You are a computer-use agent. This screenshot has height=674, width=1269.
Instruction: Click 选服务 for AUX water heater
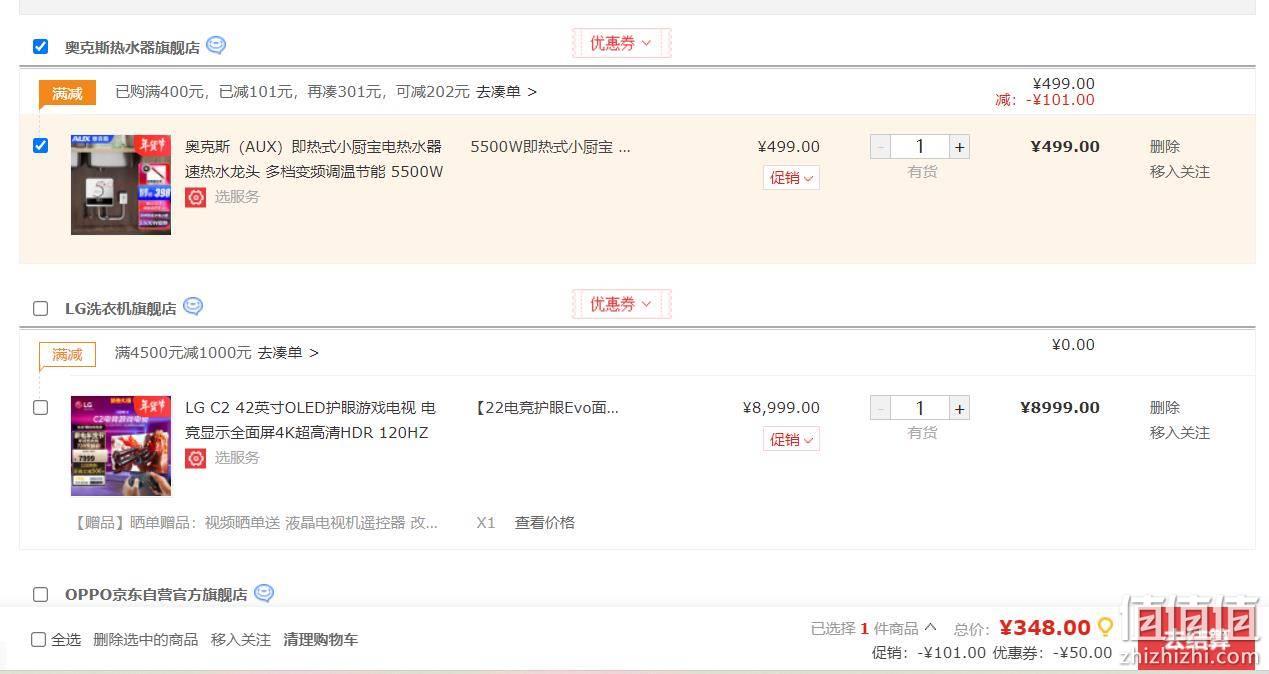point(237,197)
